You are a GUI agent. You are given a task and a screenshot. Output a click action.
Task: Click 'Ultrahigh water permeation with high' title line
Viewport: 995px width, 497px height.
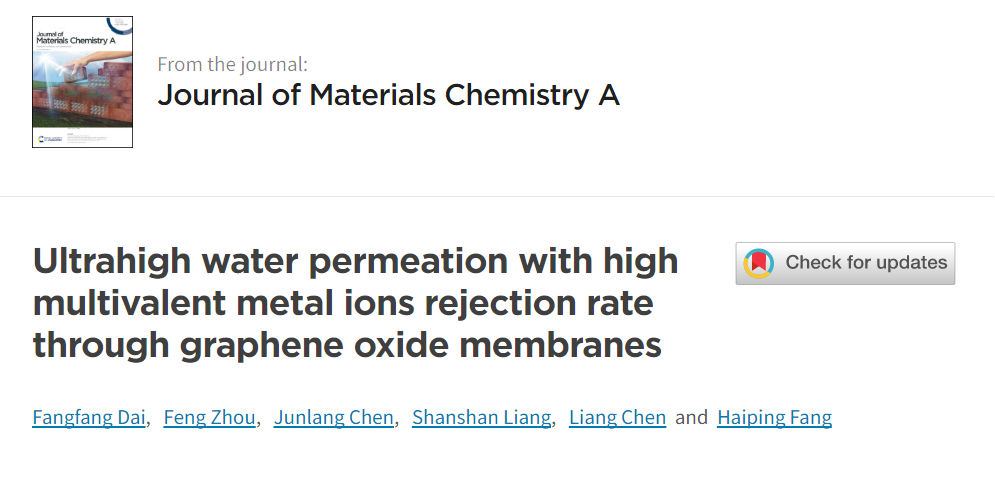[356, 261]
